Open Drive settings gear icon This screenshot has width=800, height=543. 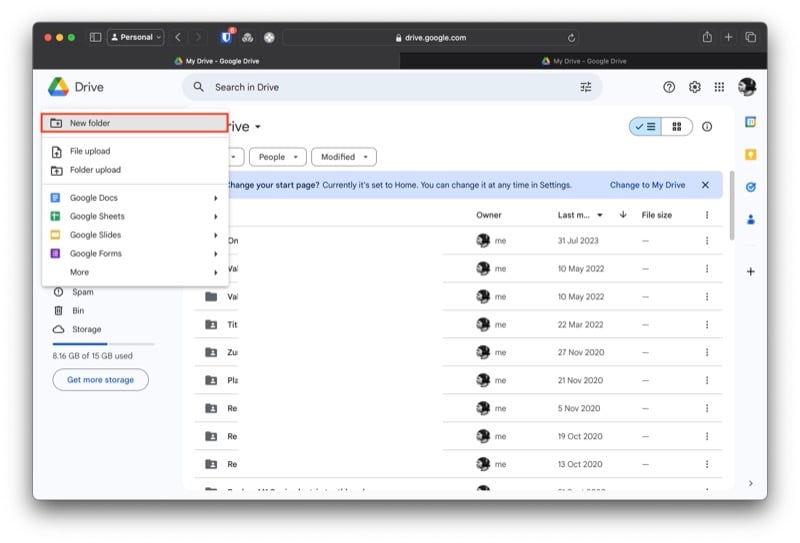point(694,87)
